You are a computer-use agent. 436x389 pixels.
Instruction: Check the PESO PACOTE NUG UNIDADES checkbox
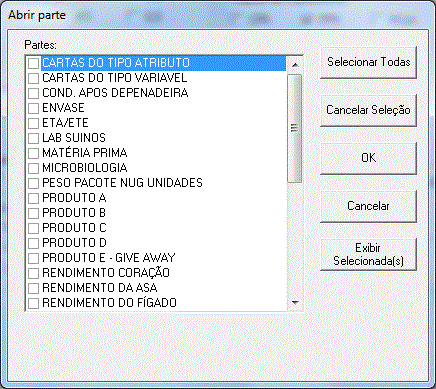[33, 183]
